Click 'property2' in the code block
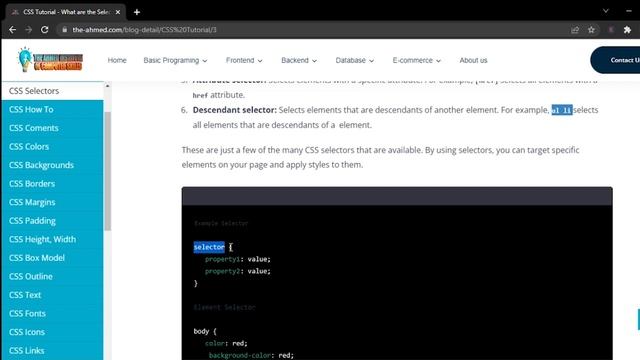640x360 pixels. click(x=222, y=271)
